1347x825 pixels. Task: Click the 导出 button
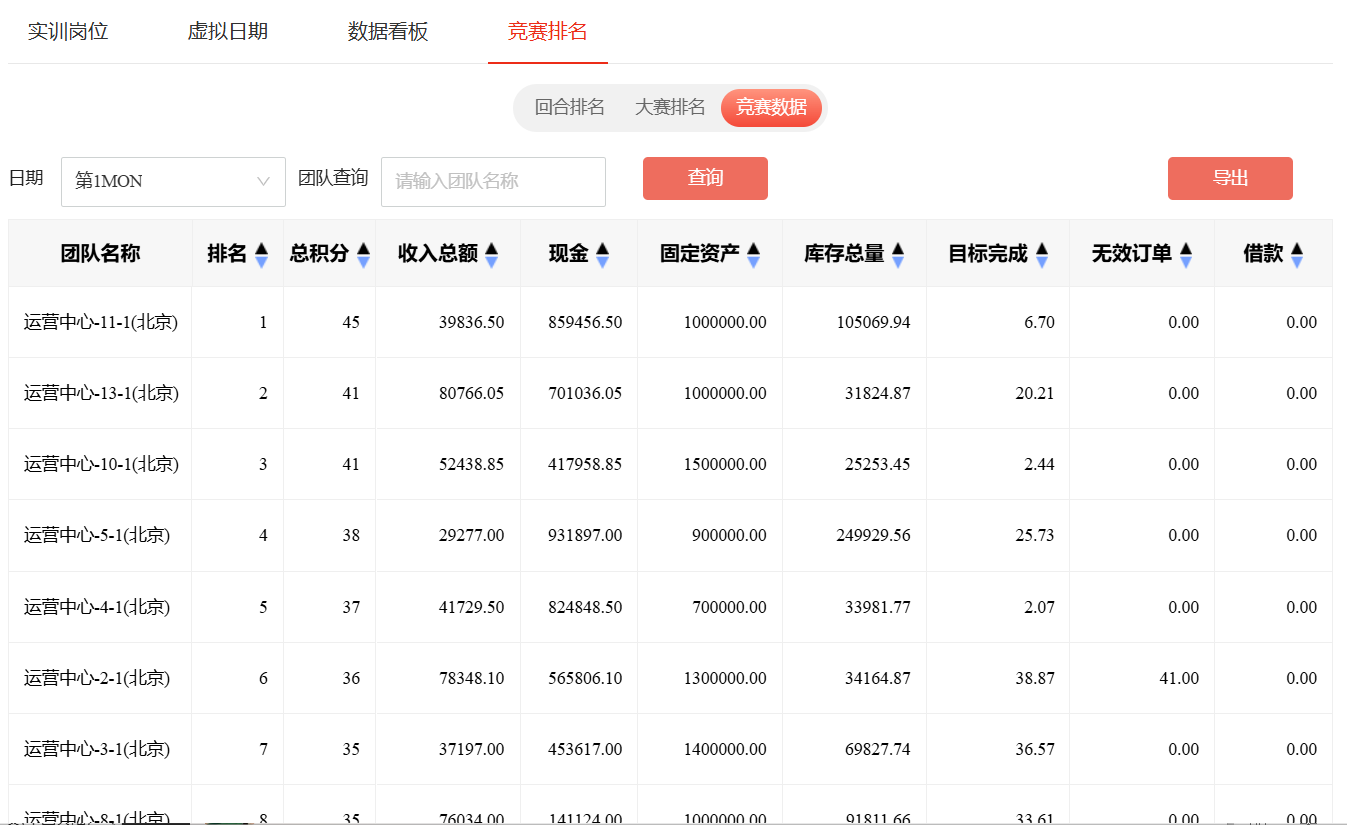pyautogui.click(x=1230, y=178)
